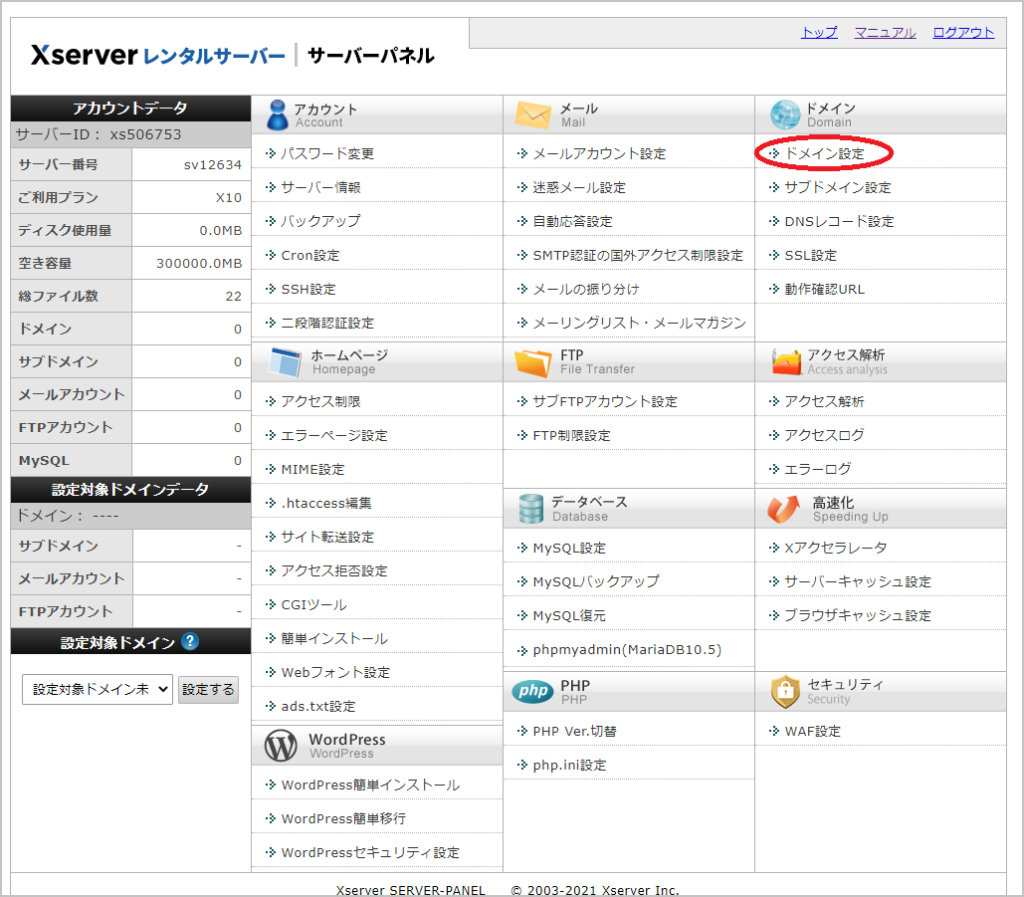1024x897 pixels.
Task: Click the Account section person icon
Action: tap(278, 115)
